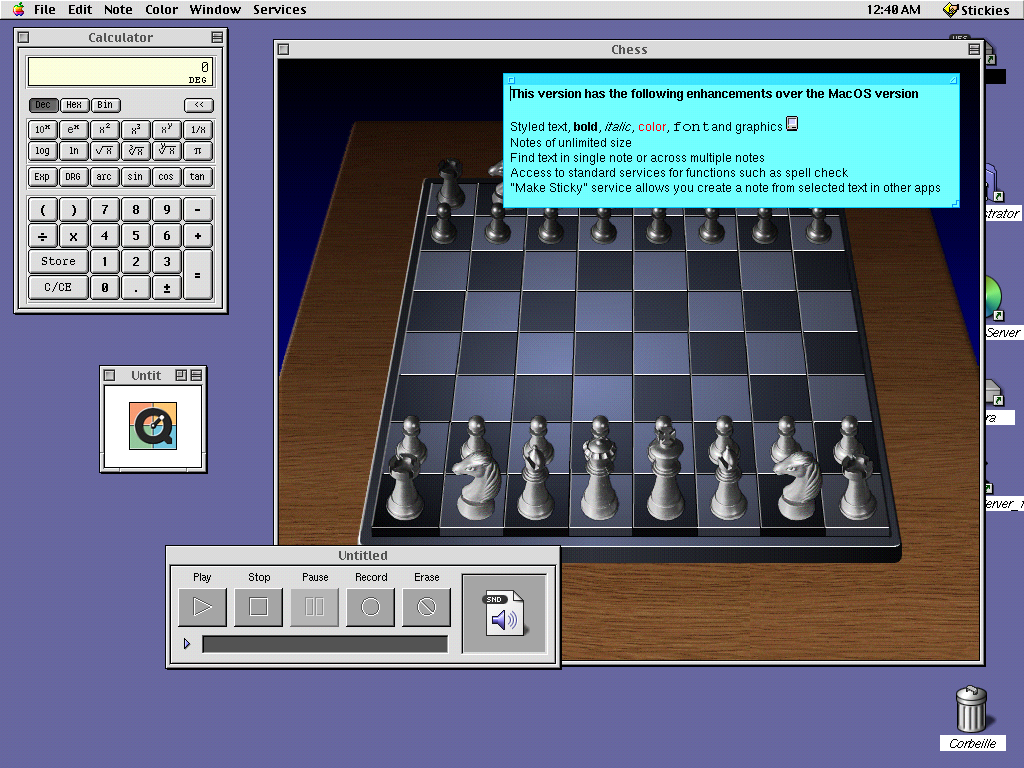
Task: Click the Store key
Action: click(58, 261)
